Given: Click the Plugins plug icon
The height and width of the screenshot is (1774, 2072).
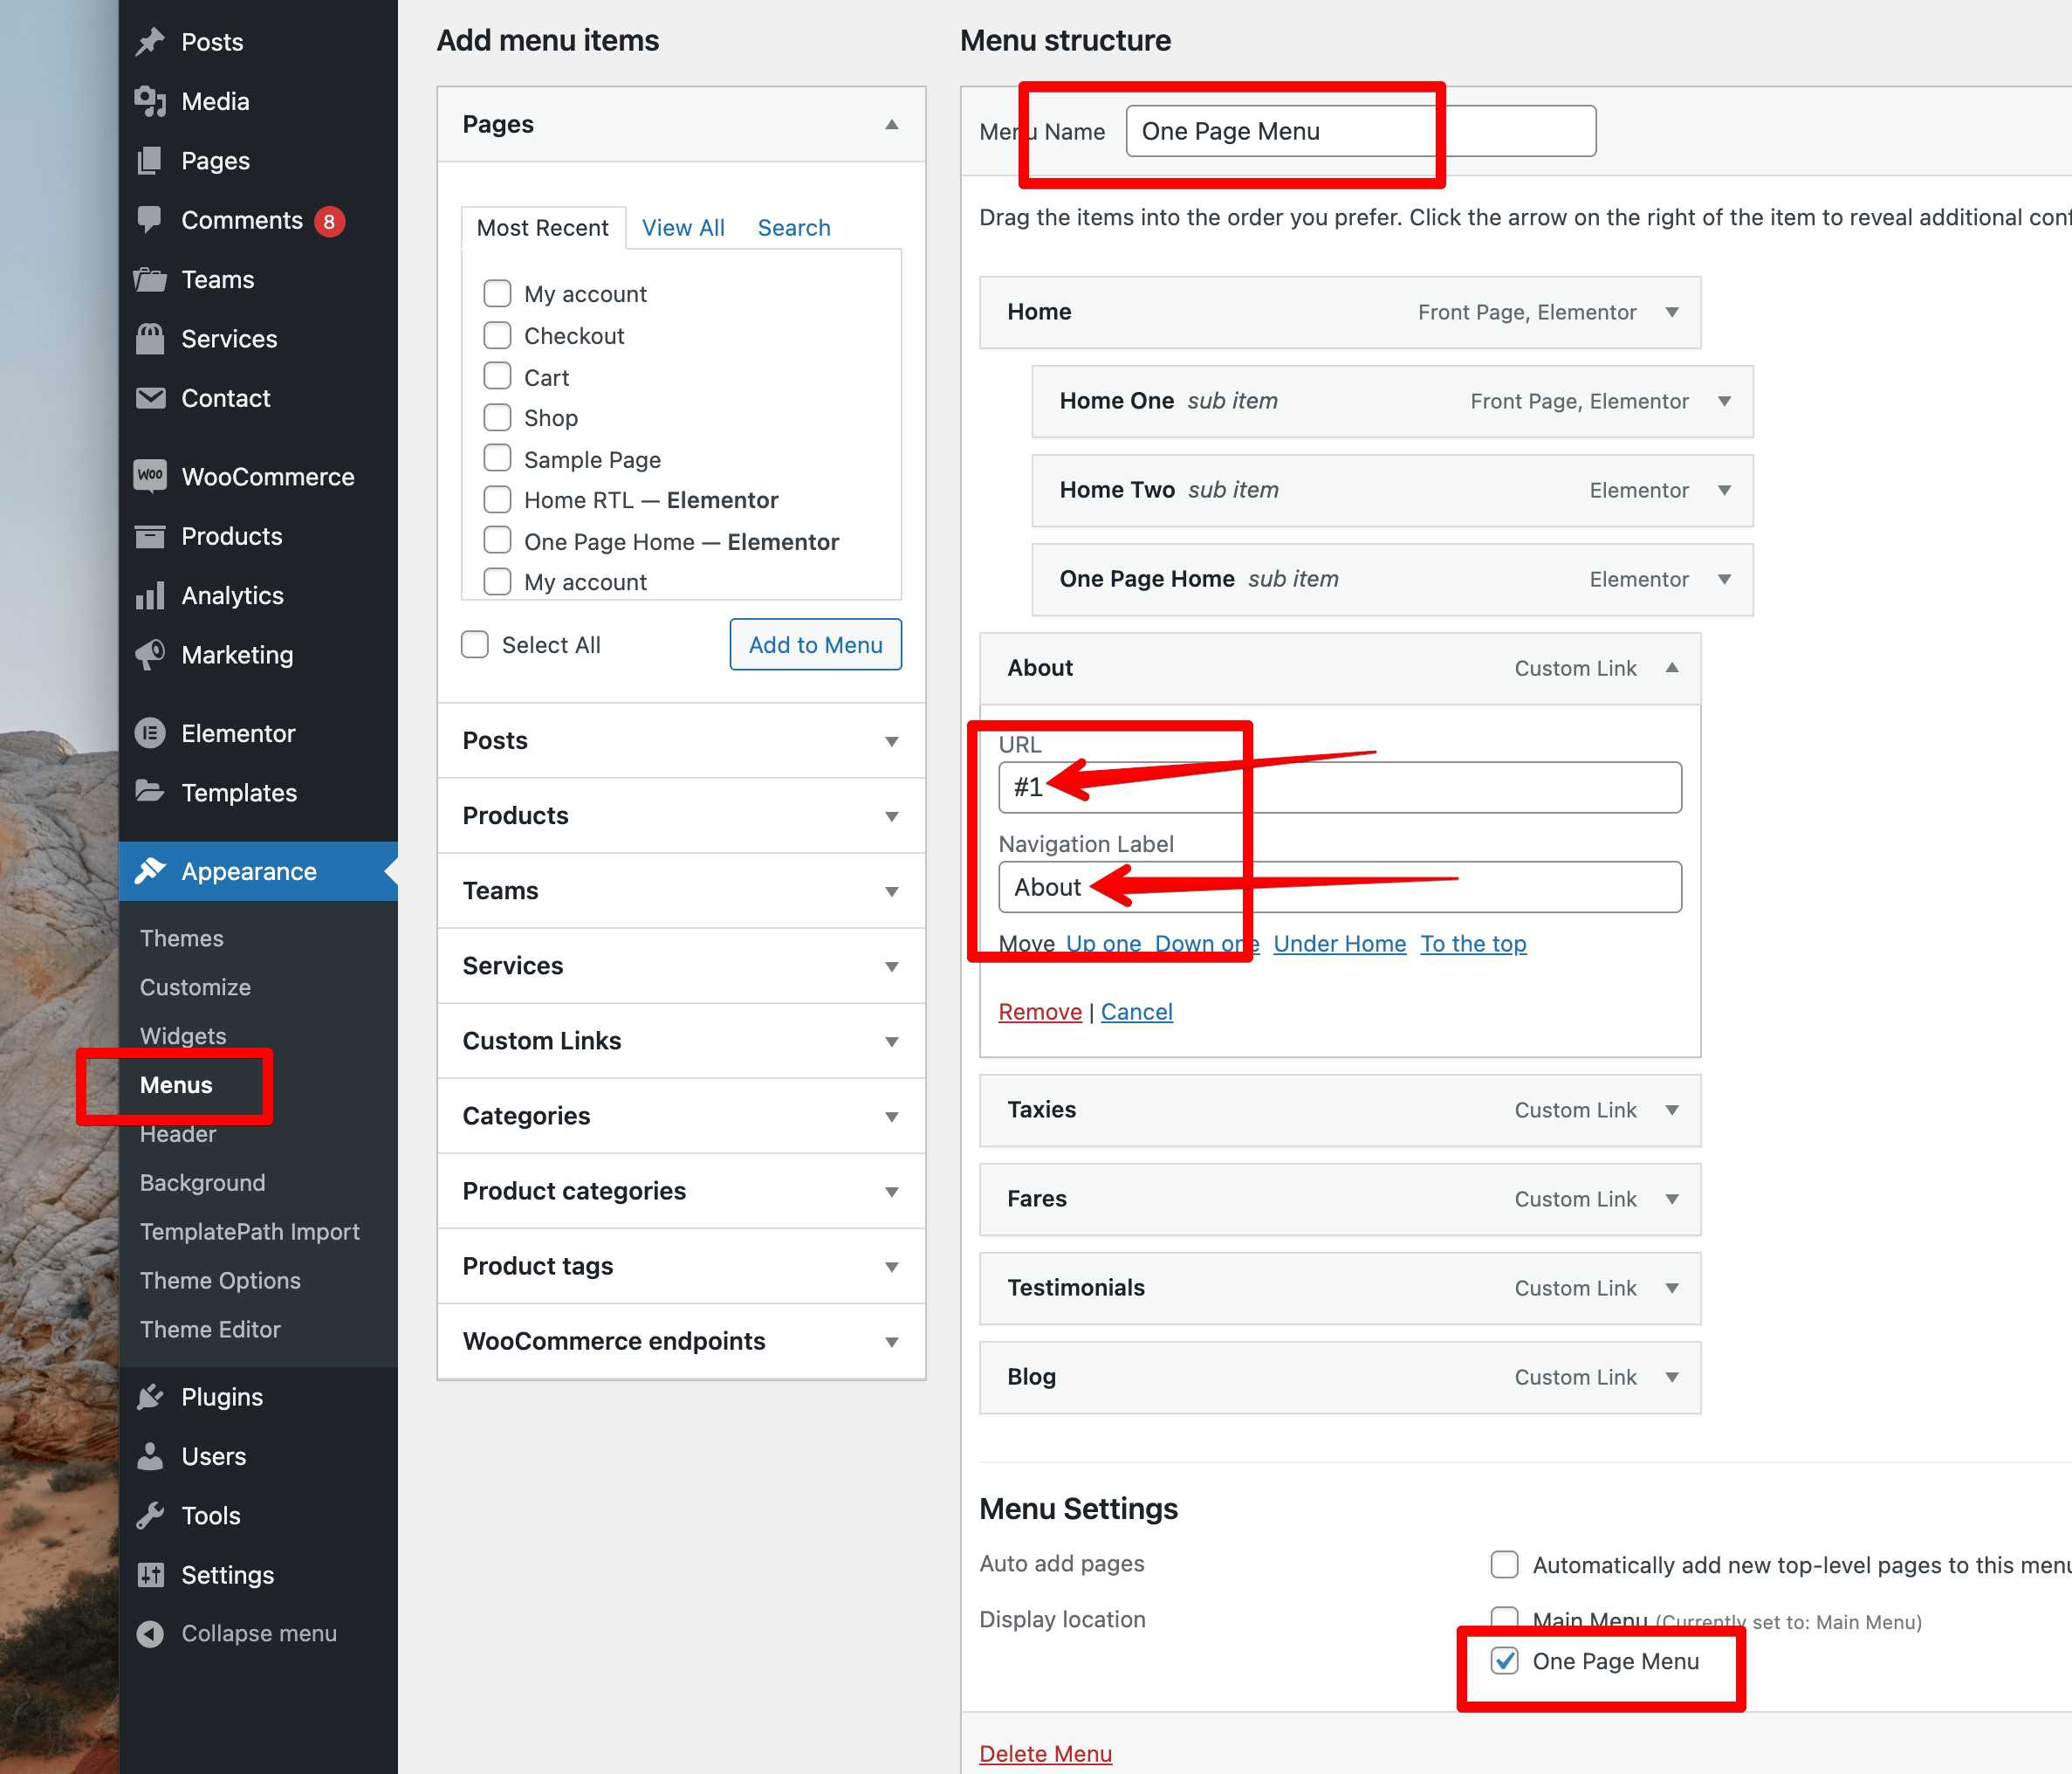Looking at the screenshot, I should coord(150,1397).
